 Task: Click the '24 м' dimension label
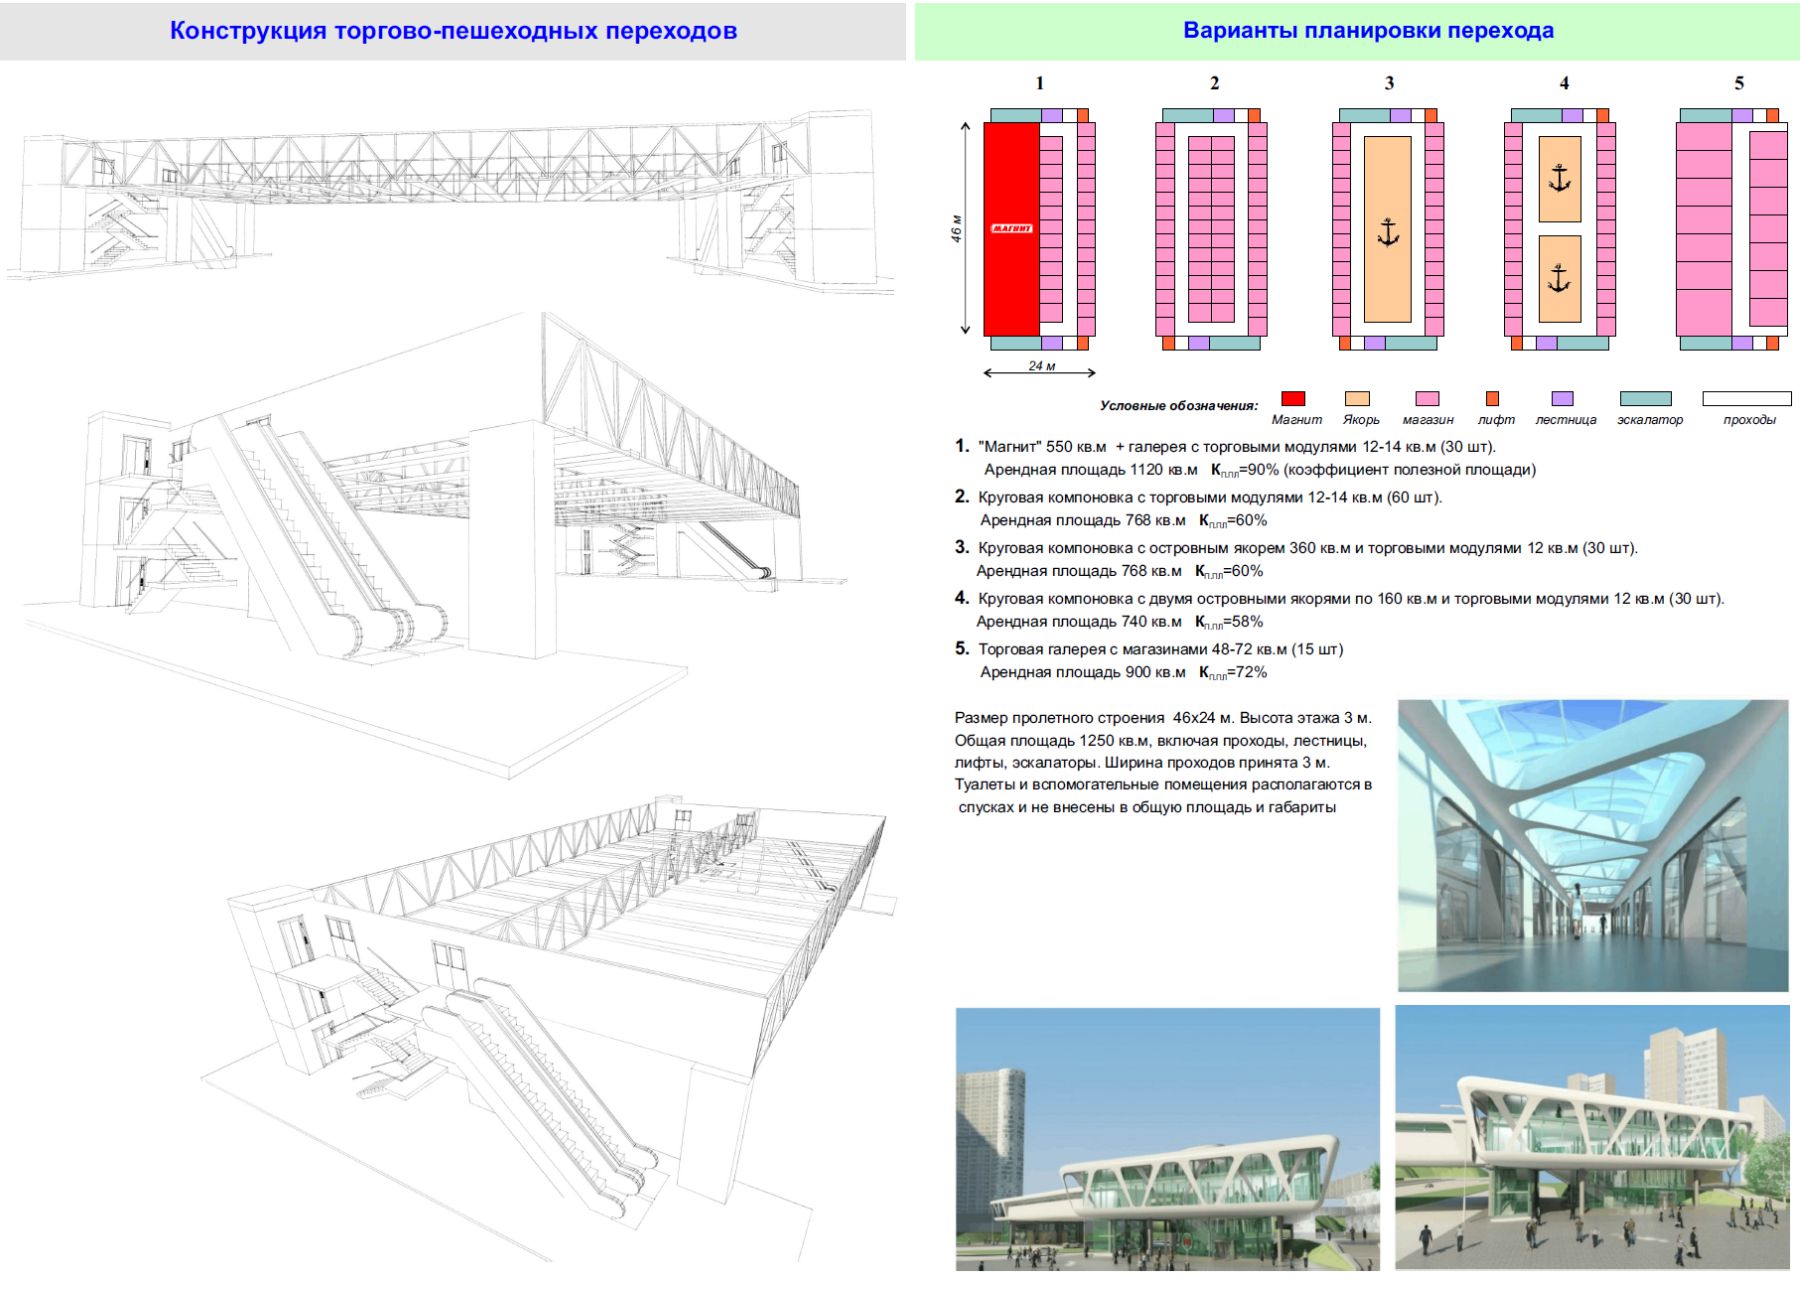coord(1042,366)
